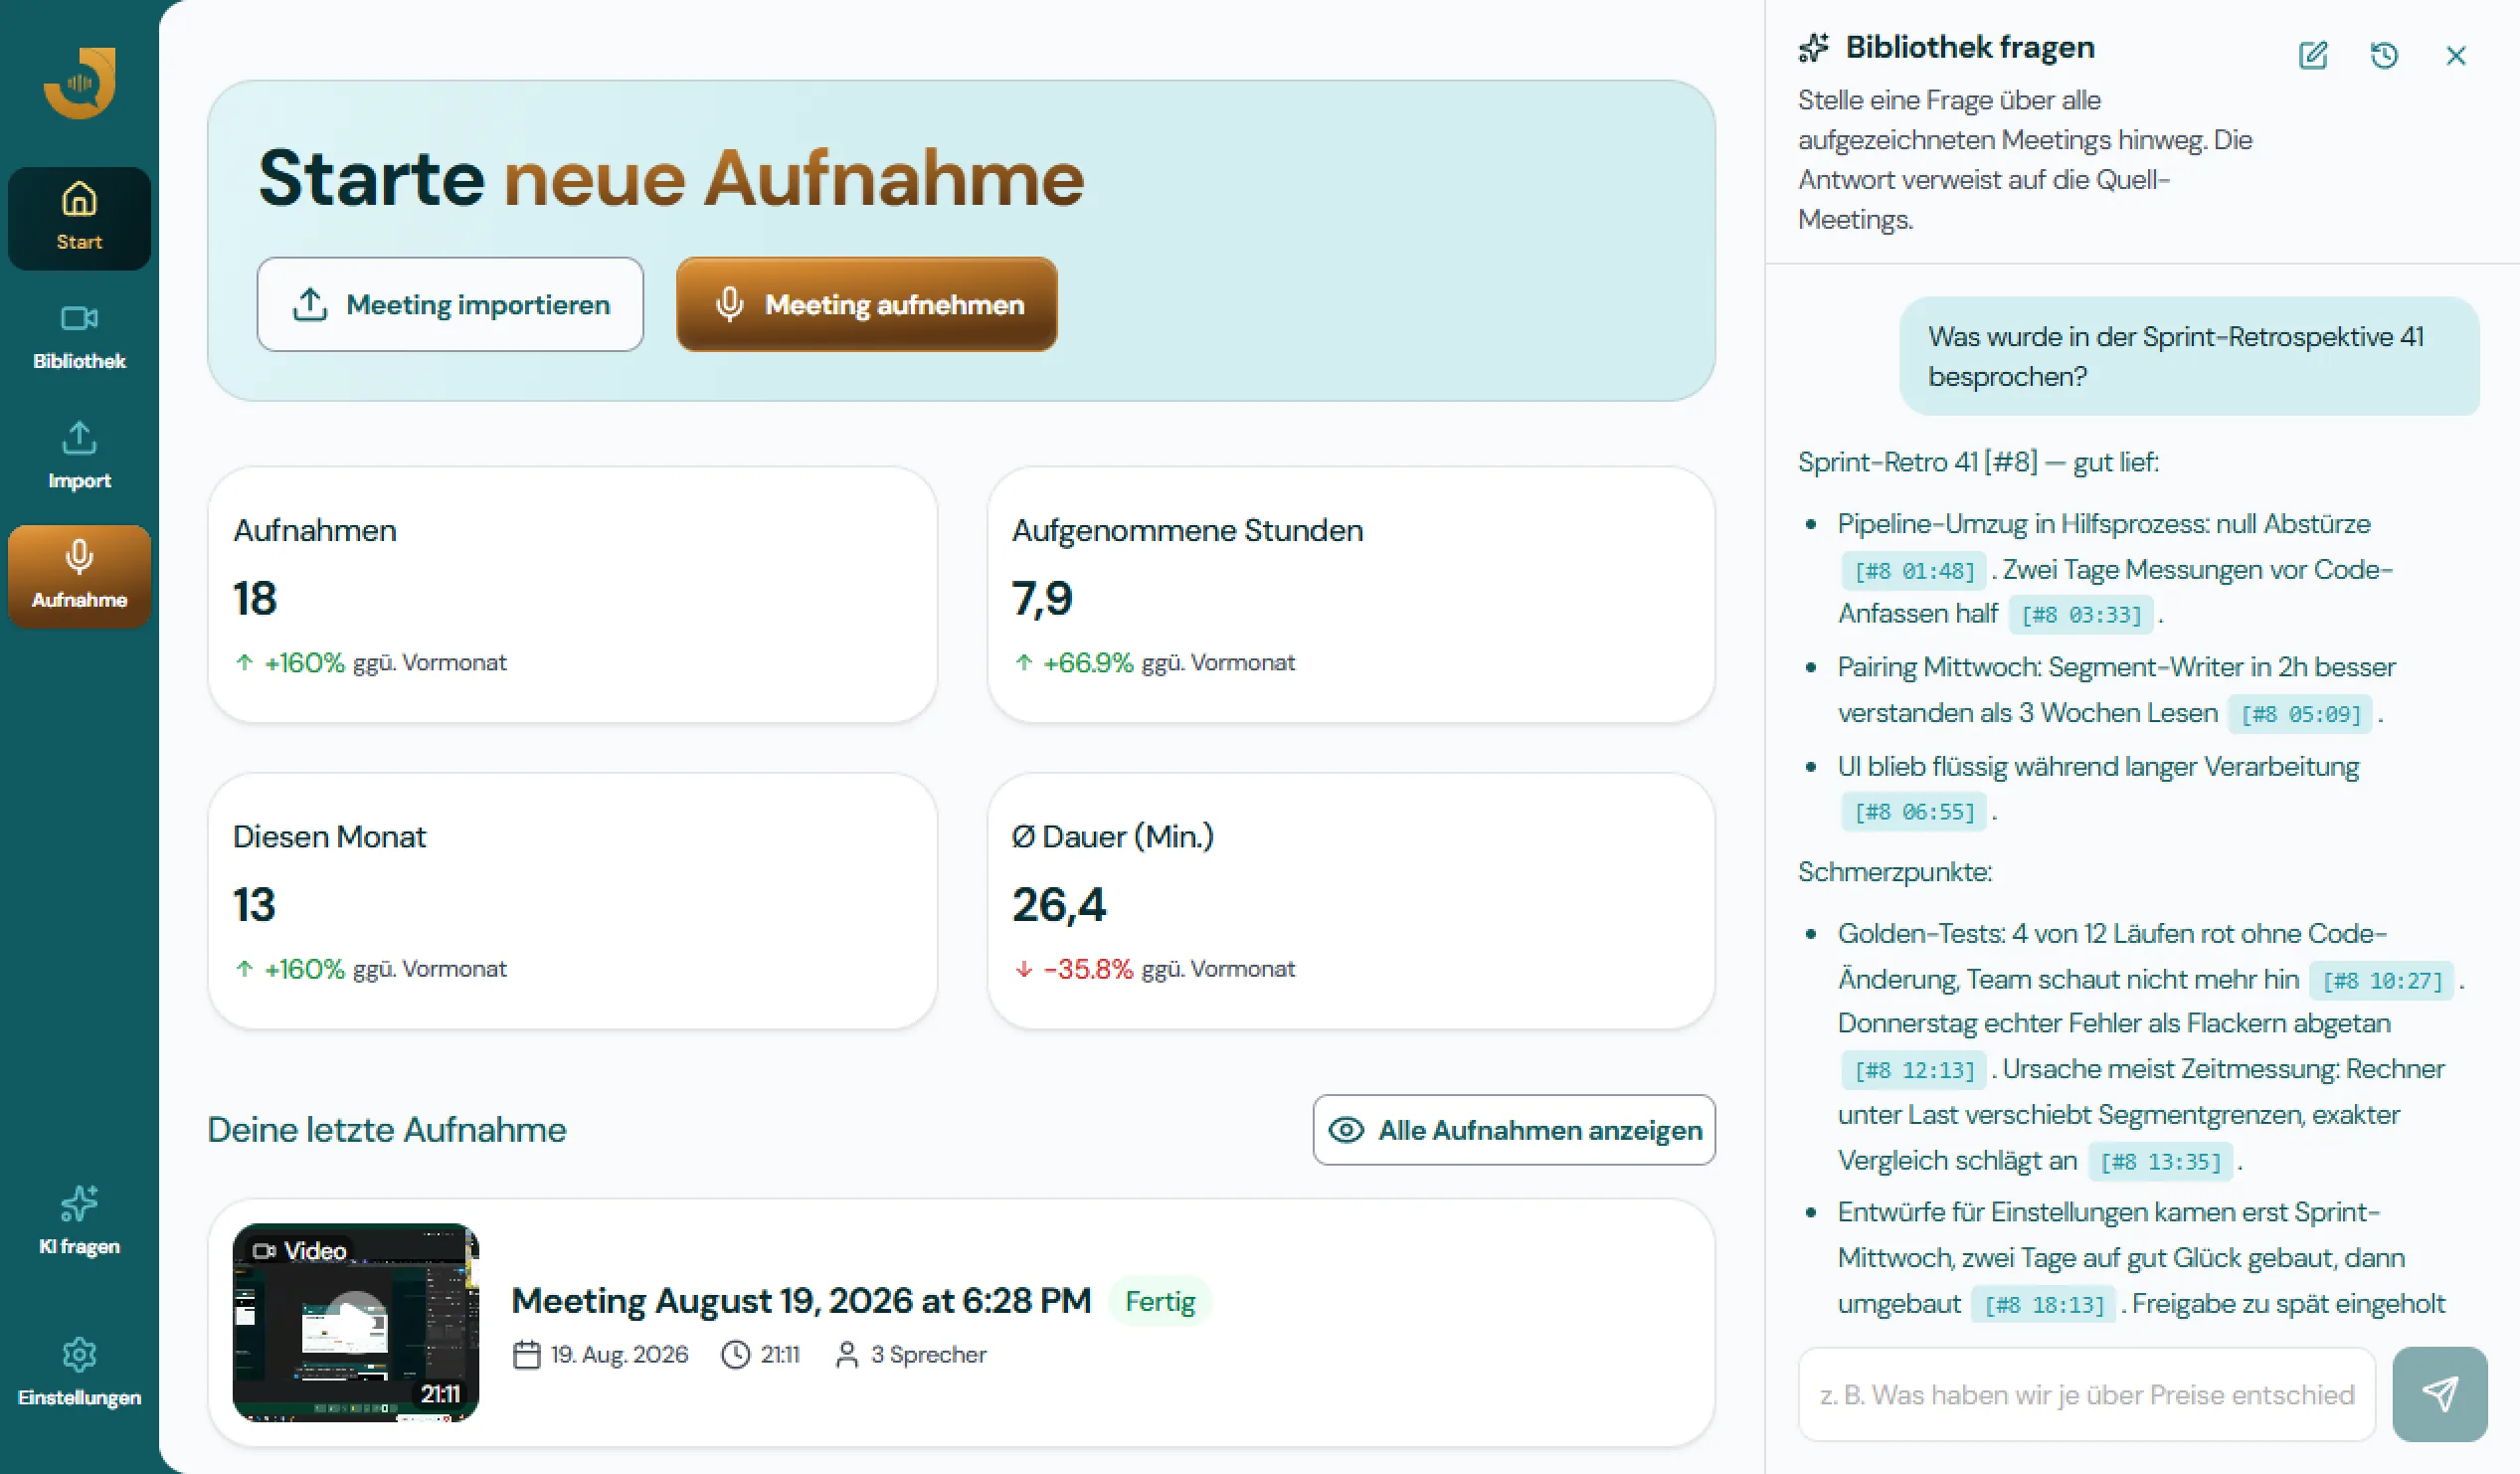The height and width of the screenshot is (1474, 2520).
Task: Click the 3 Sprecher label
Action: [929, 1355]
